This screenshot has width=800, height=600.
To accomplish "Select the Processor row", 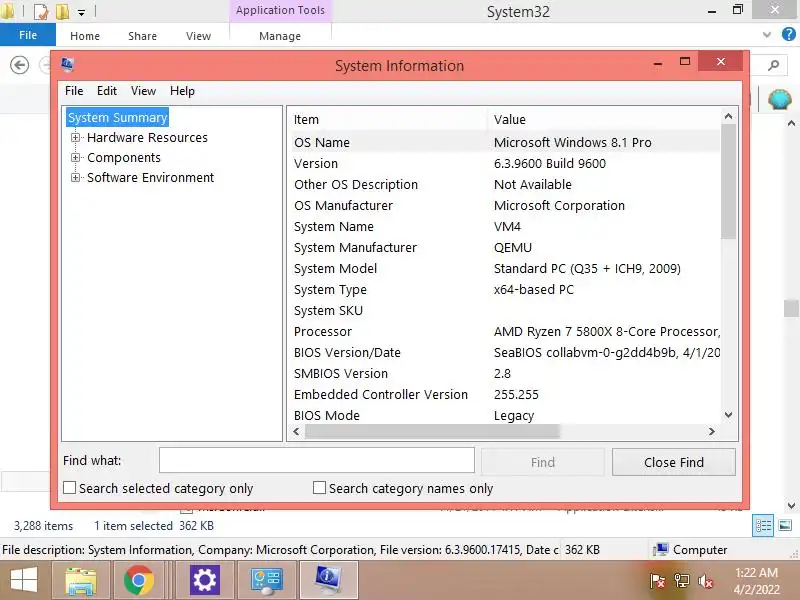I will [x=505, y=332].
